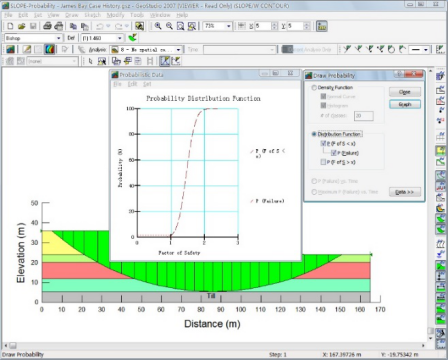The width and height of the screenshot is (448, 360).
Task: Click the circle slip drawing icon
Action: pyautogui.click(x=391, y=50)
